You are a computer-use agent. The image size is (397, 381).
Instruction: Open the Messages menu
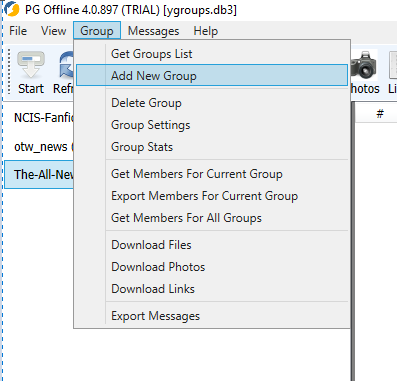(x=153, y=31)
